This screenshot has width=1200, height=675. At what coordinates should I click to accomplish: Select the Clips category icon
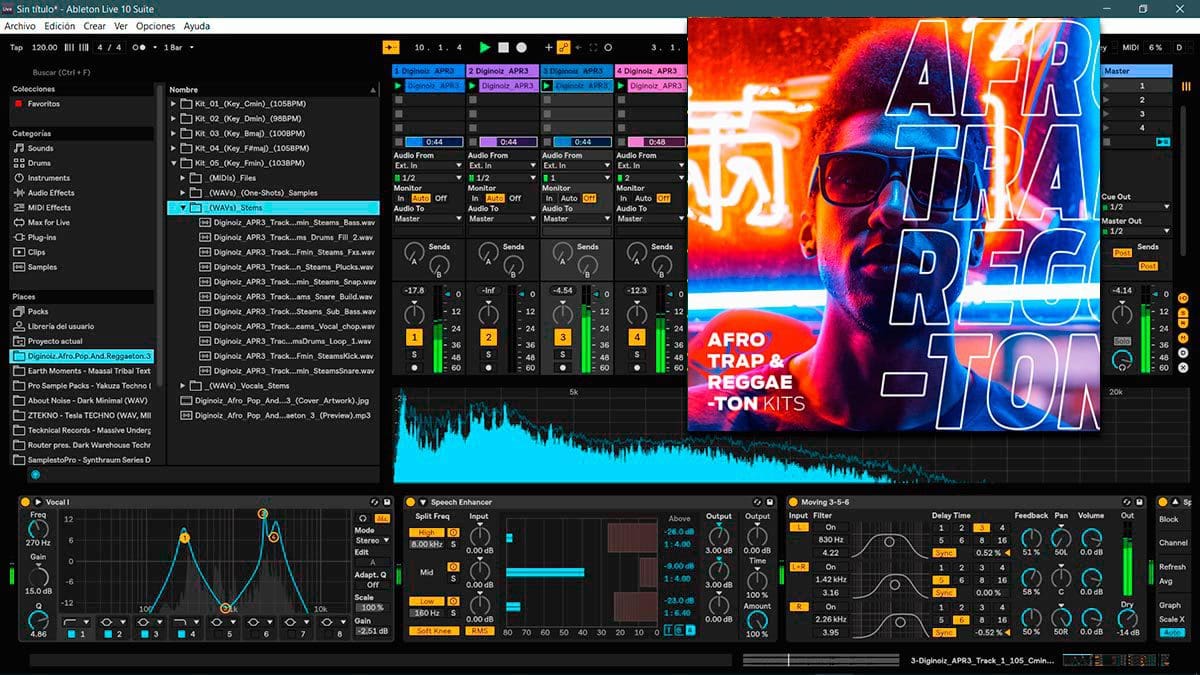pyautogui.click(x=18, y=252)
